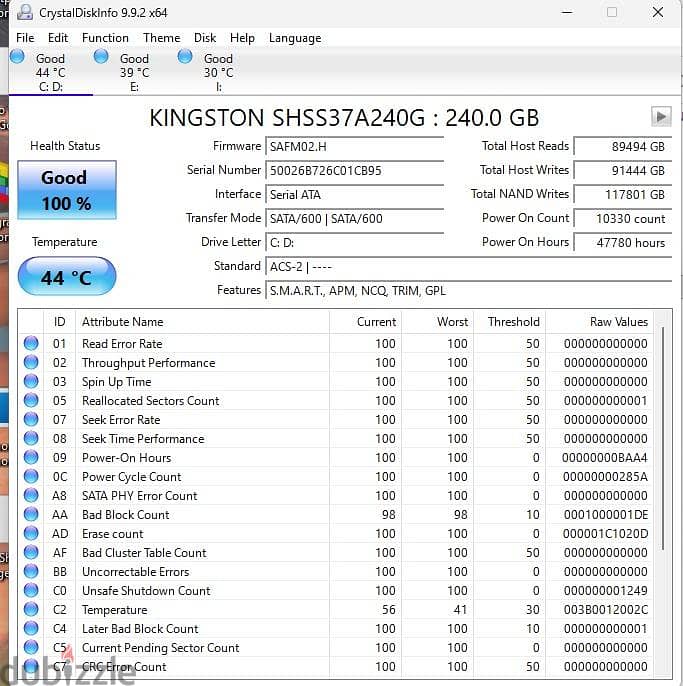Click the Drive Letter field C: D:
Screen dimensions: 683x686
[354, 242]
